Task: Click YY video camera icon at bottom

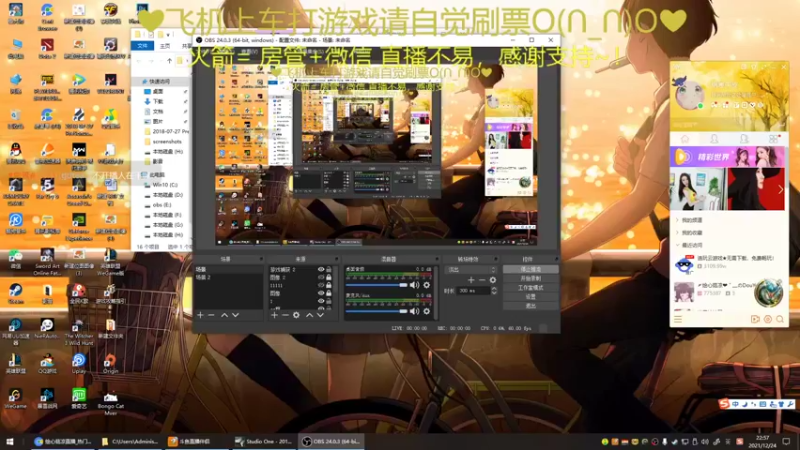Action: 755,319
